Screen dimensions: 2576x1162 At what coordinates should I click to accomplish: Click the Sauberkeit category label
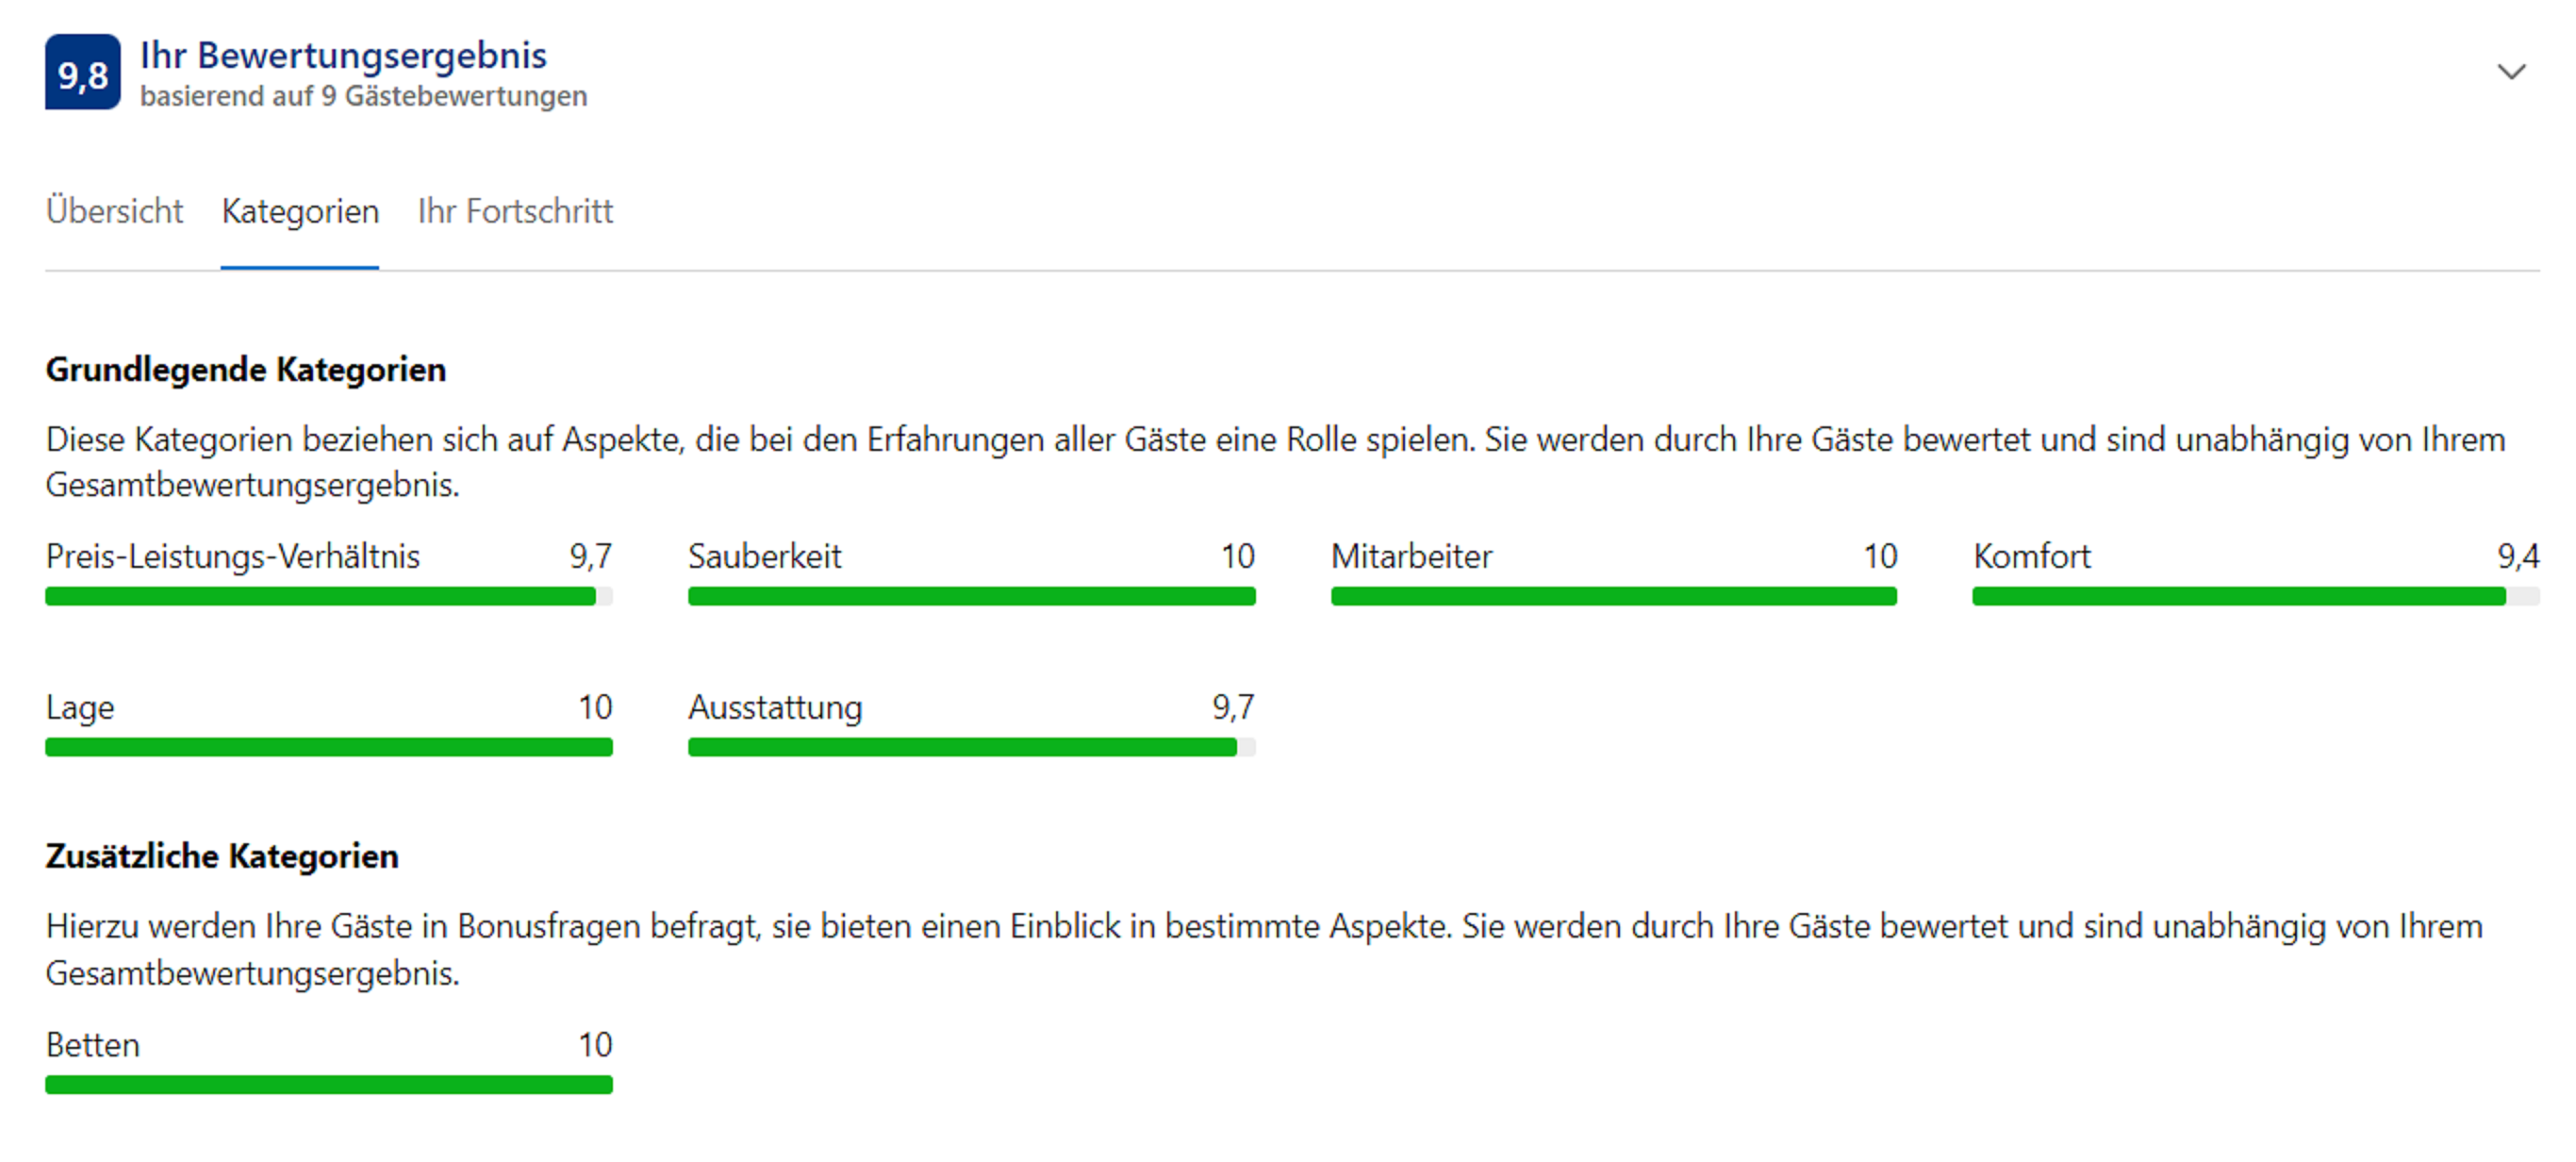coord(765,556)
